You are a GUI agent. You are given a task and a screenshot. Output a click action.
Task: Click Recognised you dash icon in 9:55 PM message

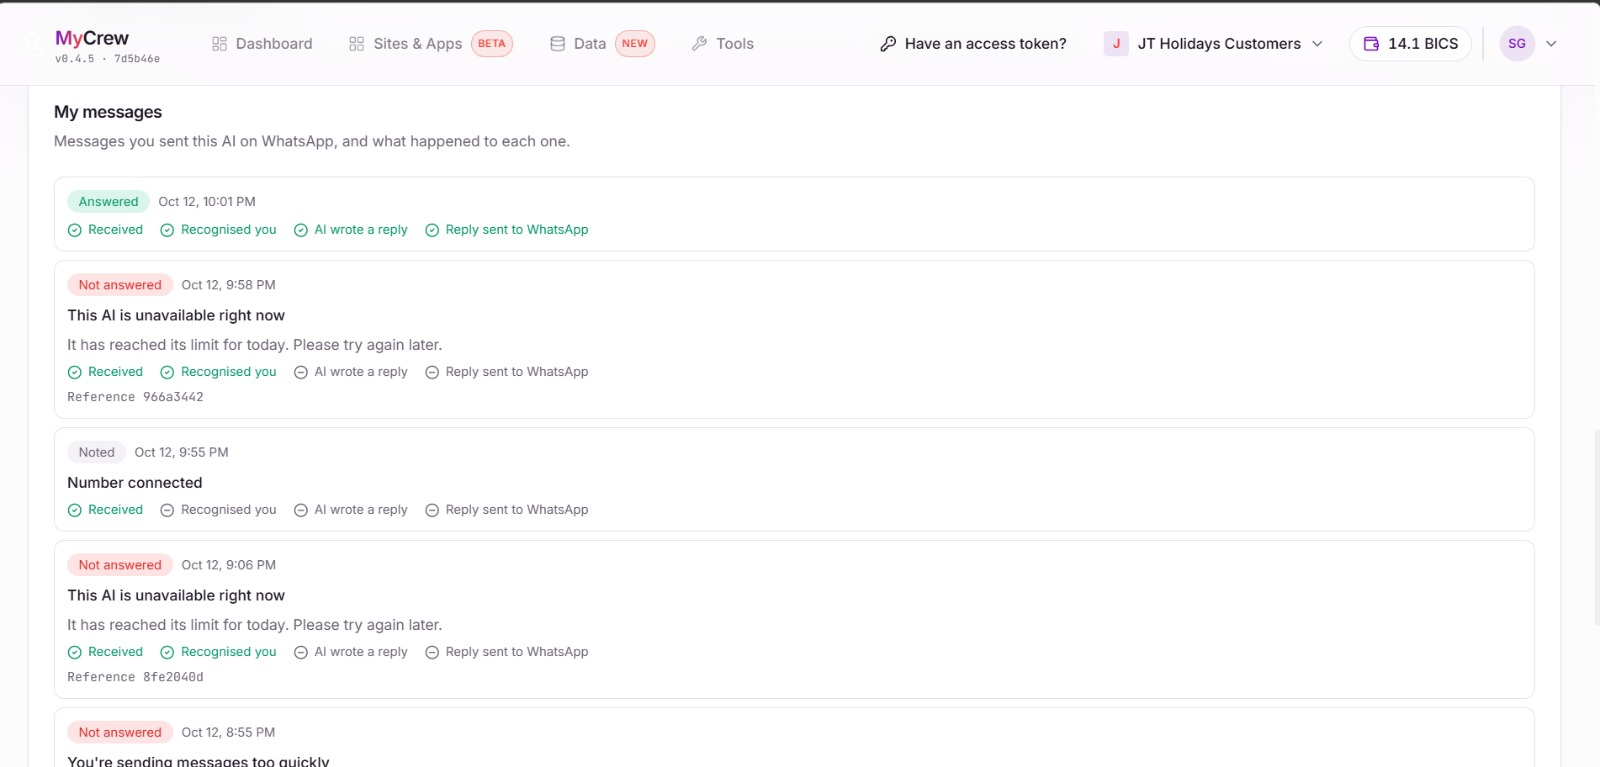click(167, 510)
